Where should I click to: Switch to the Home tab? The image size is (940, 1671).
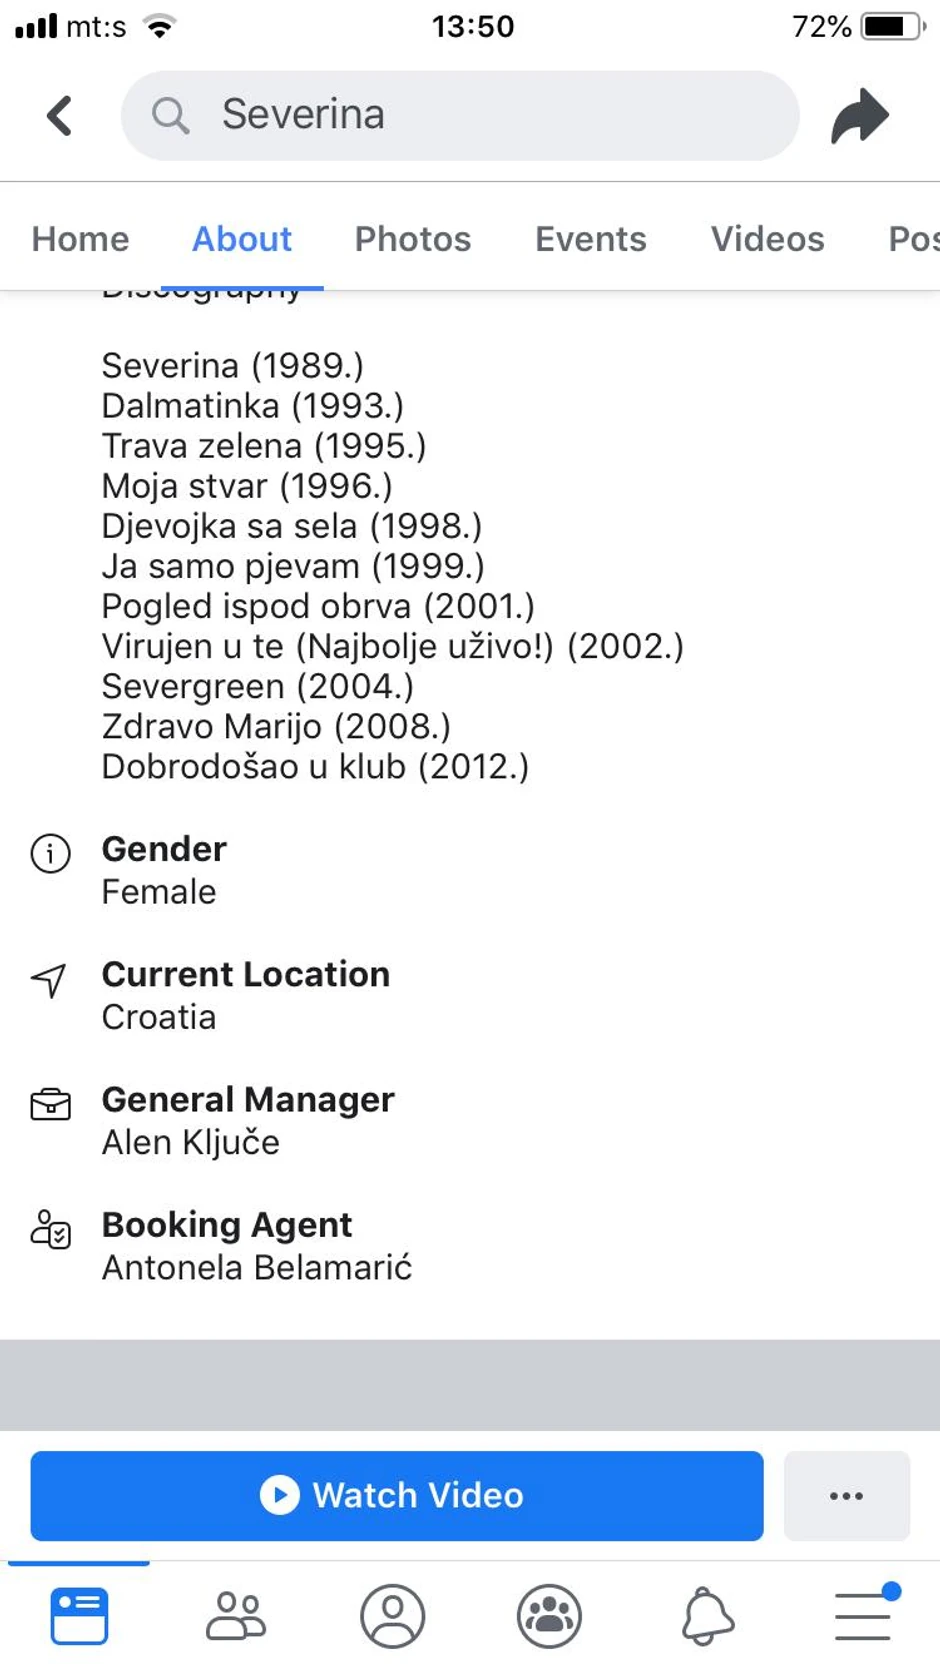click(80, 239)
